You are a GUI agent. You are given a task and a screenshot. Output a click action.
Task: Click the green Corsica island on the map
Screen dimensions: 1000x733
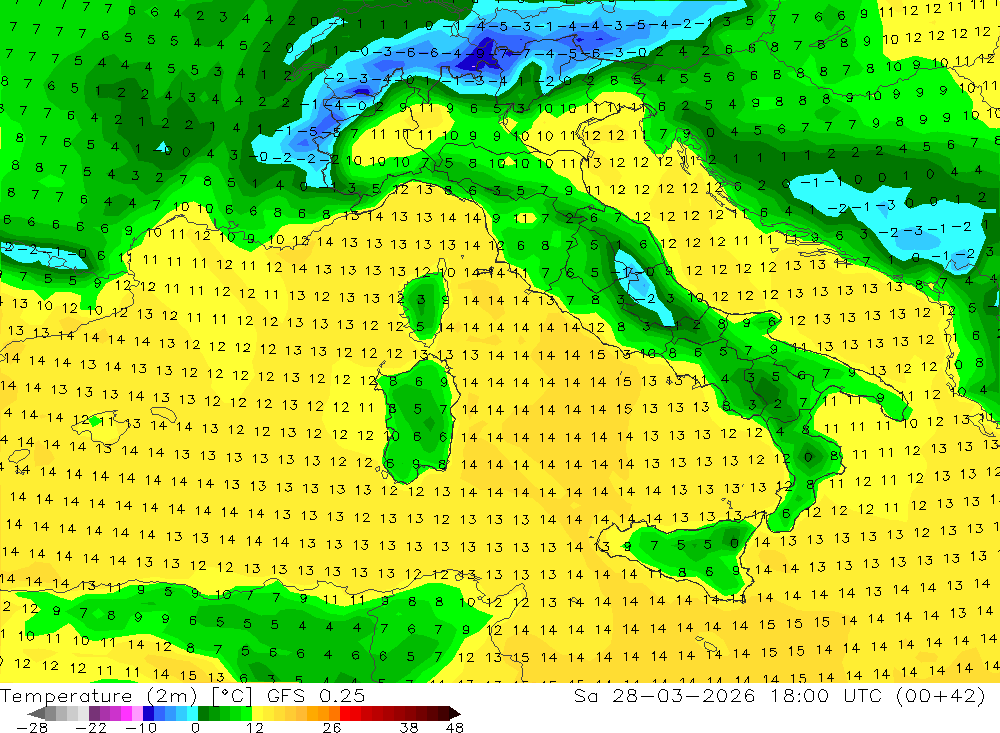tap(423, 306)
